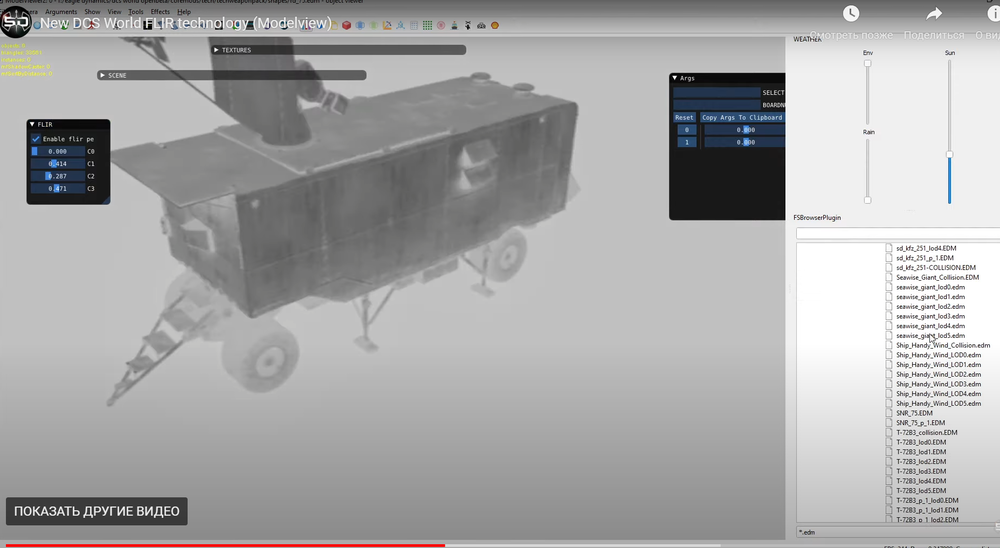Select sd_kfz_251-COLLISION.EDM file
Viewport: 1000px width, 548px height.
coord(936,268)
